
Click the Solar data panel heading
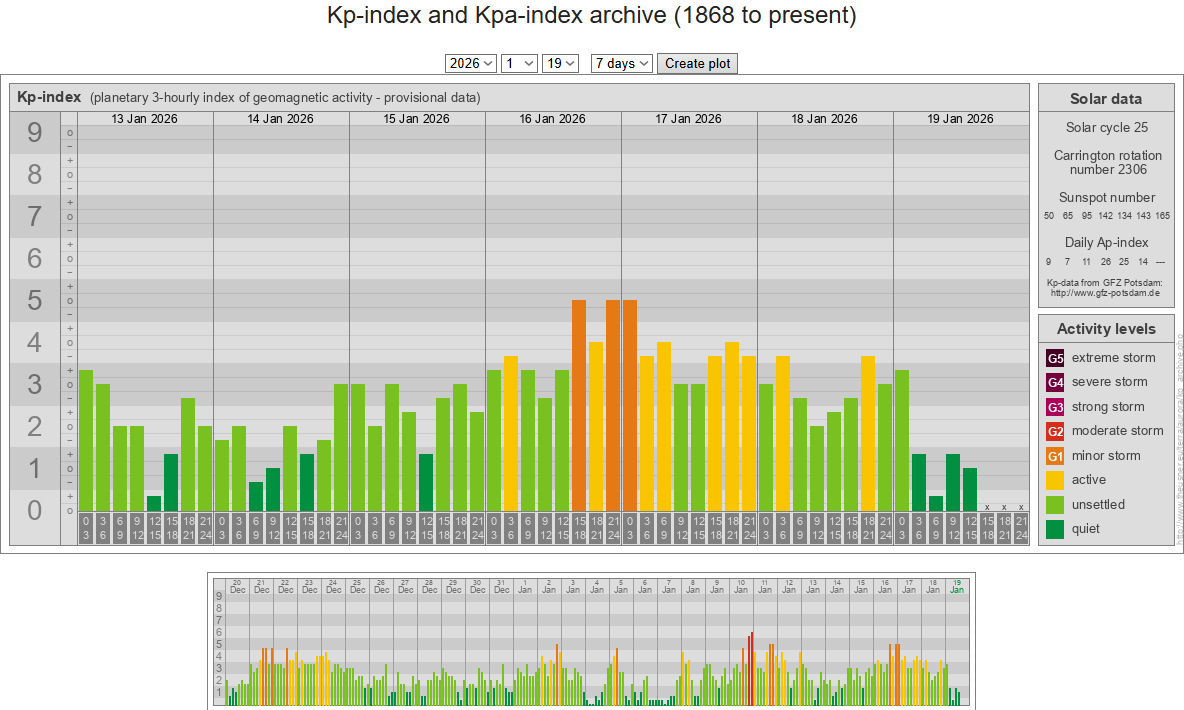[1105, 98]
